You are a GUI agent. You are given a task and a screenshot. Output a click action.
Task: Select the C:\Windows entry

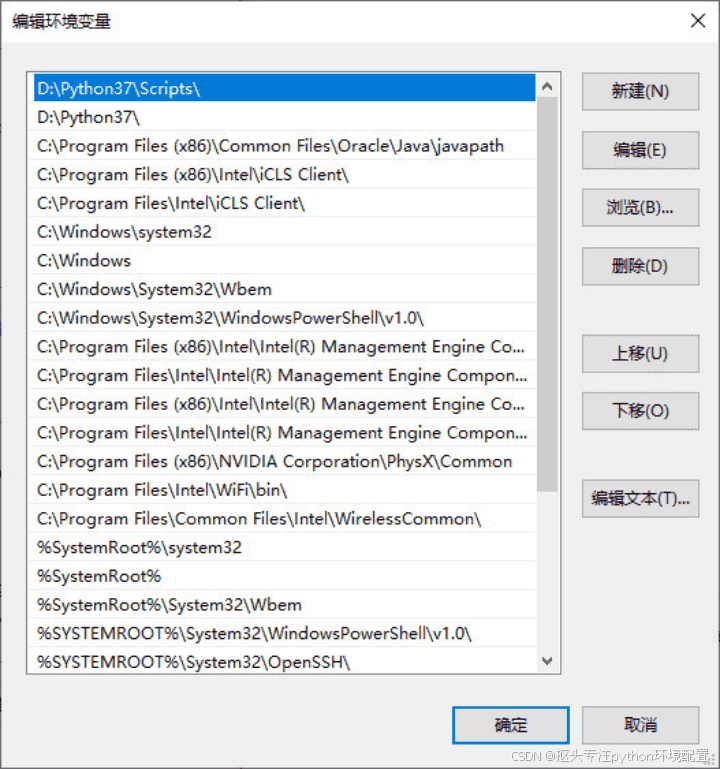(x=284, y=260)
